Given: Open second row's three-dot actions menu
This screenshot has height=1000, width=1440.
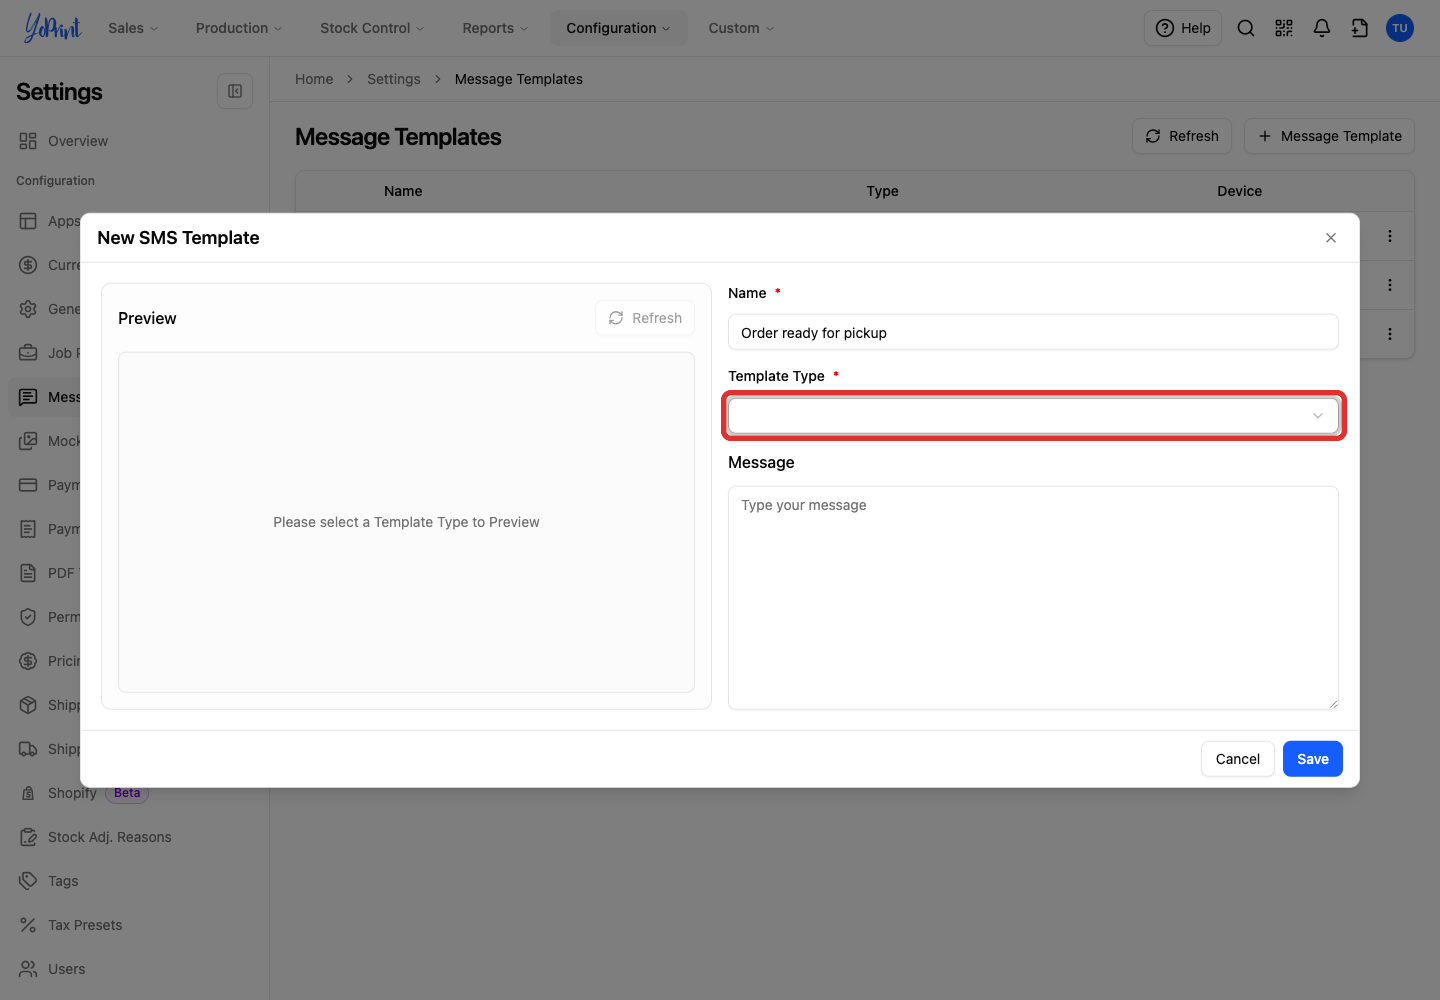Looking at the screenshot, I should pyautogui.click(x=1390, y=285).
